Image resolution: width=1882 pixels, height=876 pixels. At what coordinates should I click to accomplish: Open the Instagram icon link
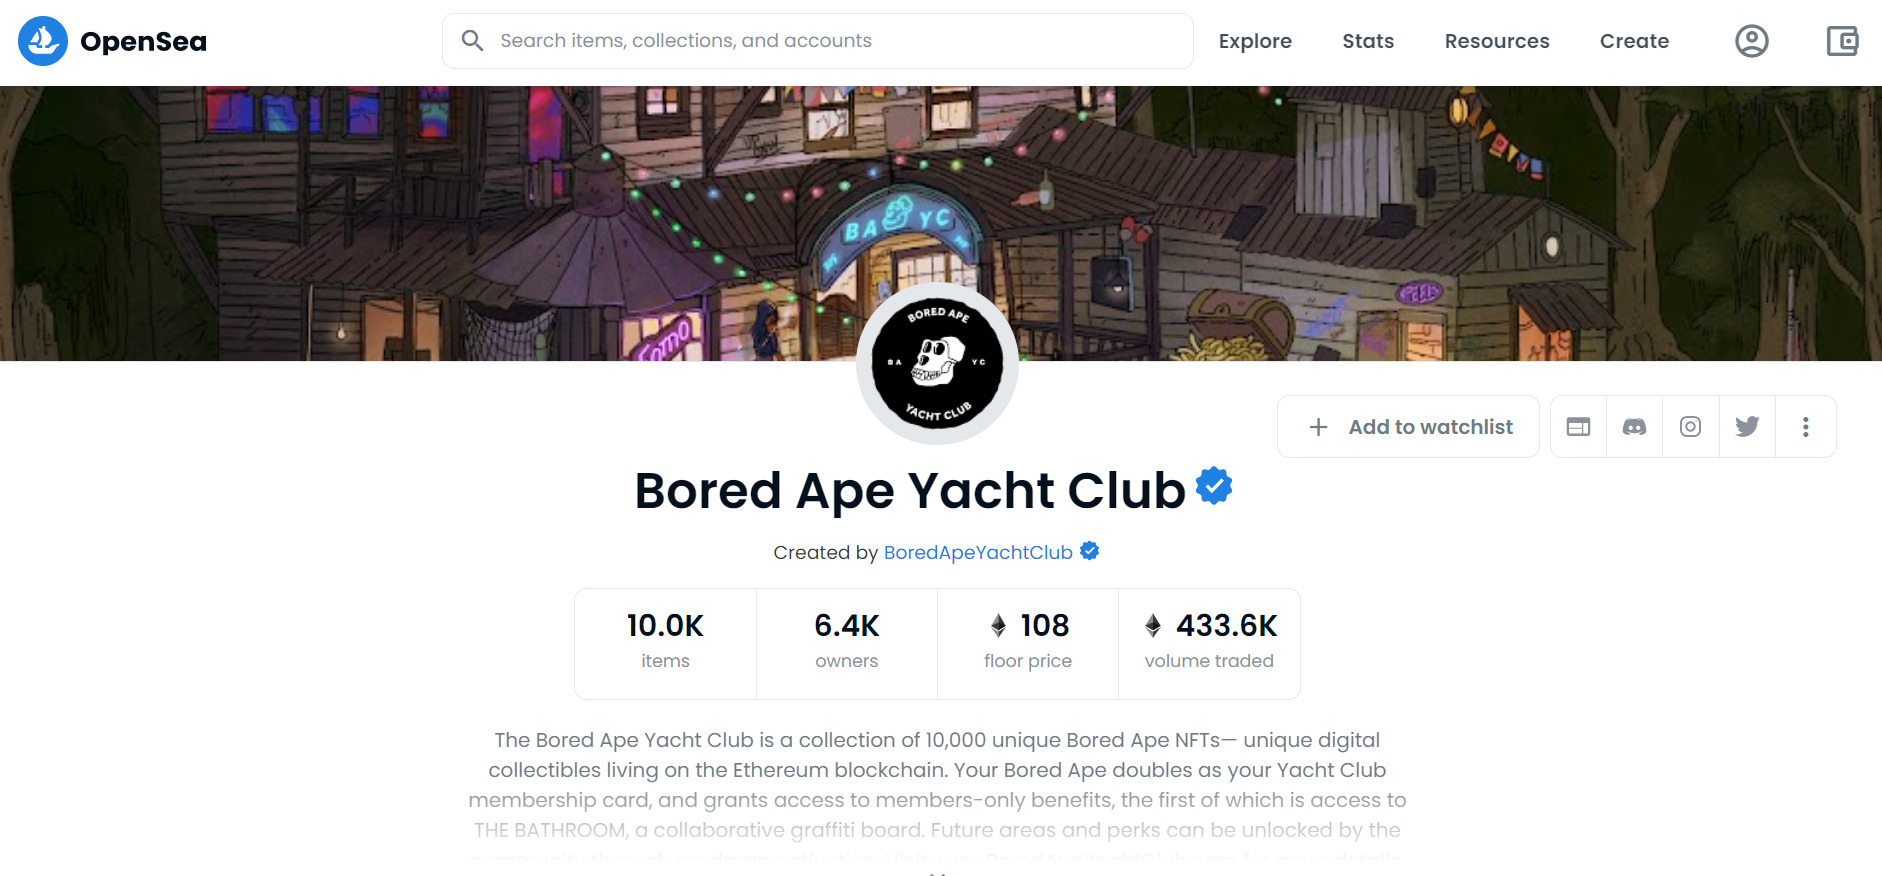point(1690,427)
